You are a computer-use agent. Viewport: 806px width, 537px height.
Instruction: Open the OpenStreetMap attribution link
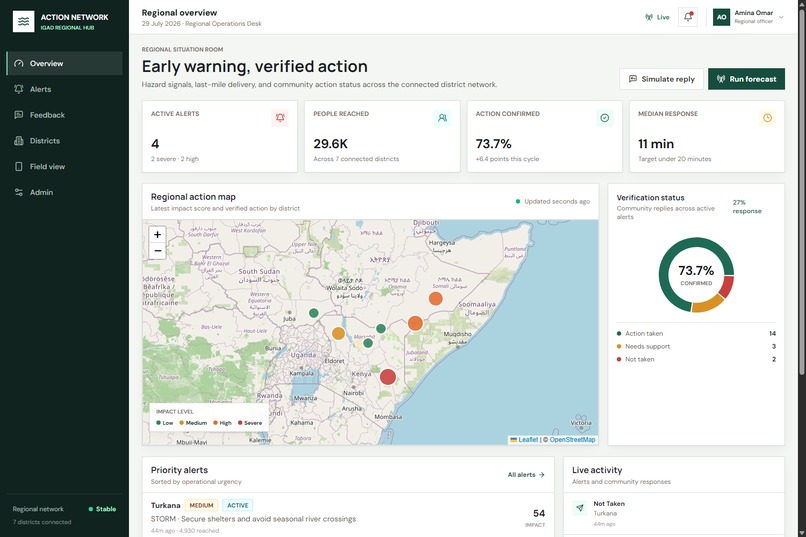pos(572,439)
